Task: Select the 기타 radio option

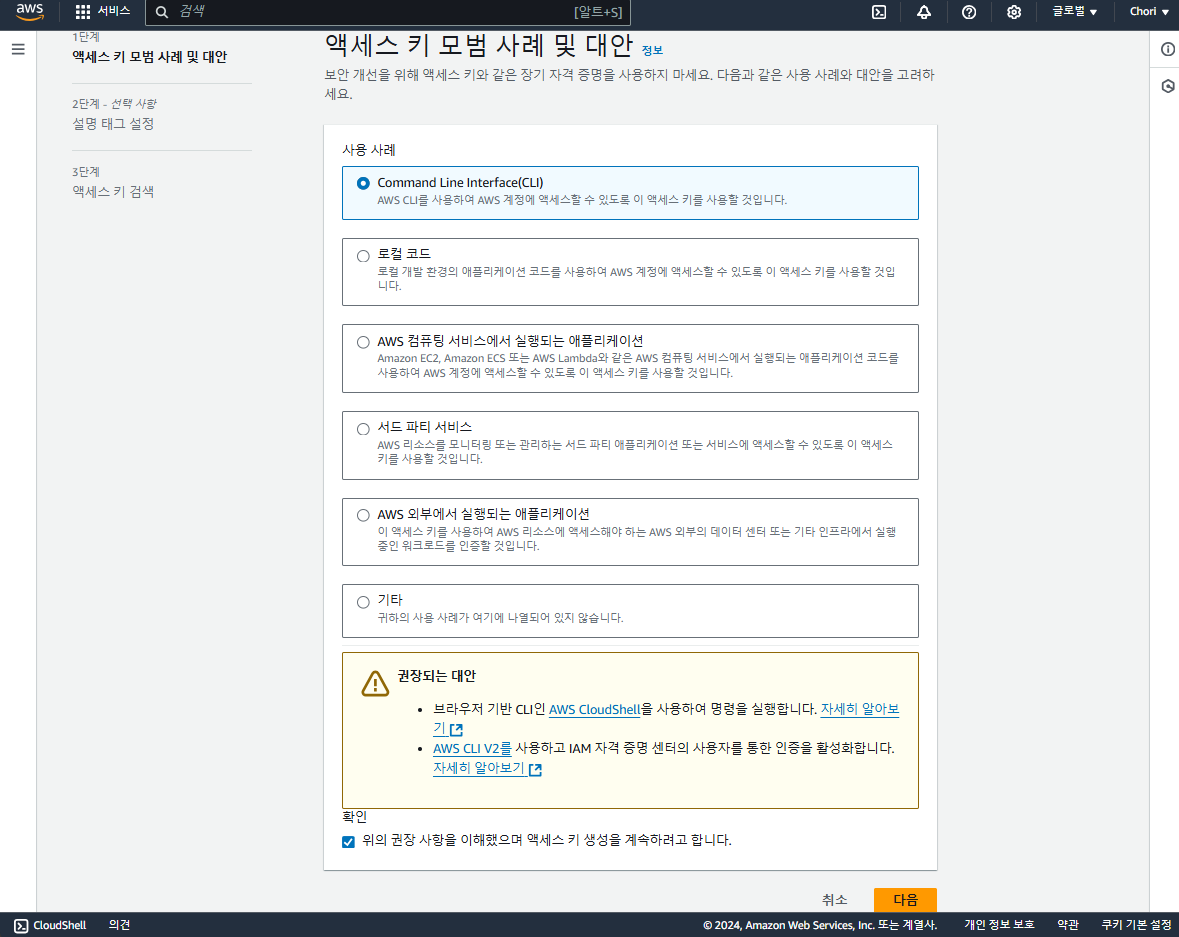Action: tap(363, 602)
